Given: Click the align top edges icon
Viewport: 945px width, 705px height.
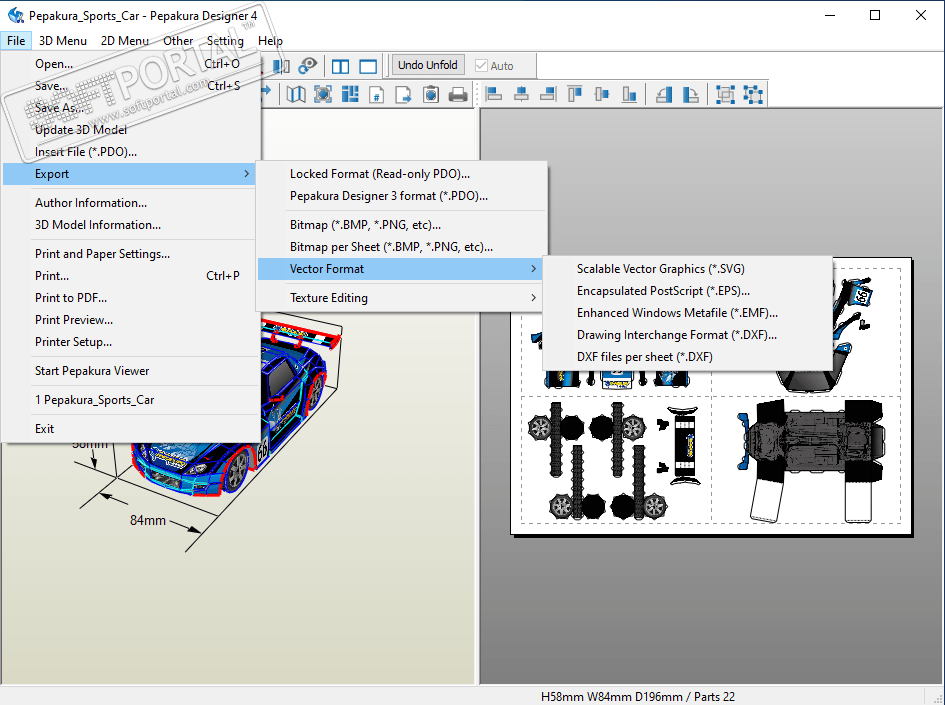Looking at the screenshot, I should point(575,95).
